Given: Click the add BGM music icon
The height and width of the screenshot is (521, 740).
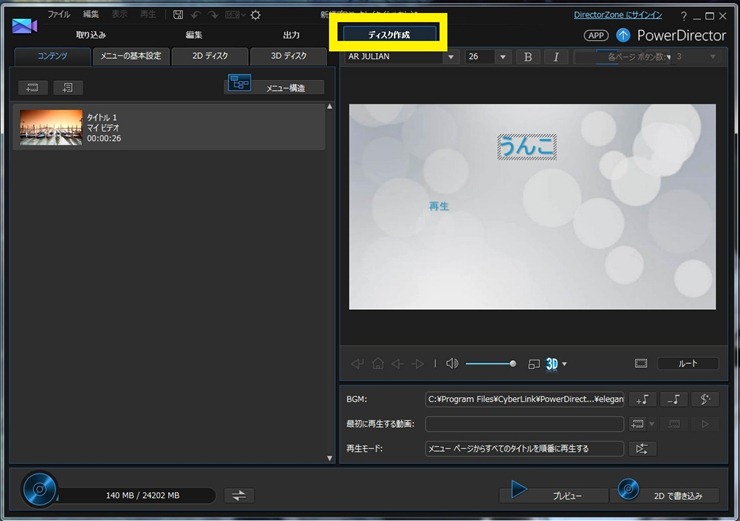Looking at the screenshot, I should click(643, 399).
